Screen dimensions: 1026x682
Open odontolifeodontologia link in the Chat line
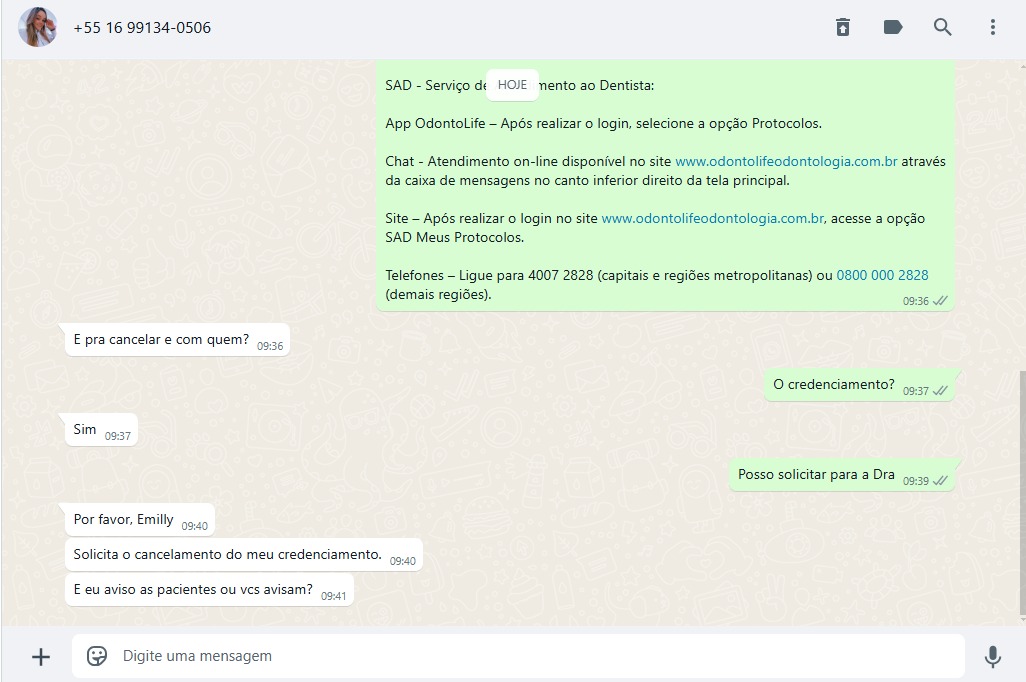[786, 161]
